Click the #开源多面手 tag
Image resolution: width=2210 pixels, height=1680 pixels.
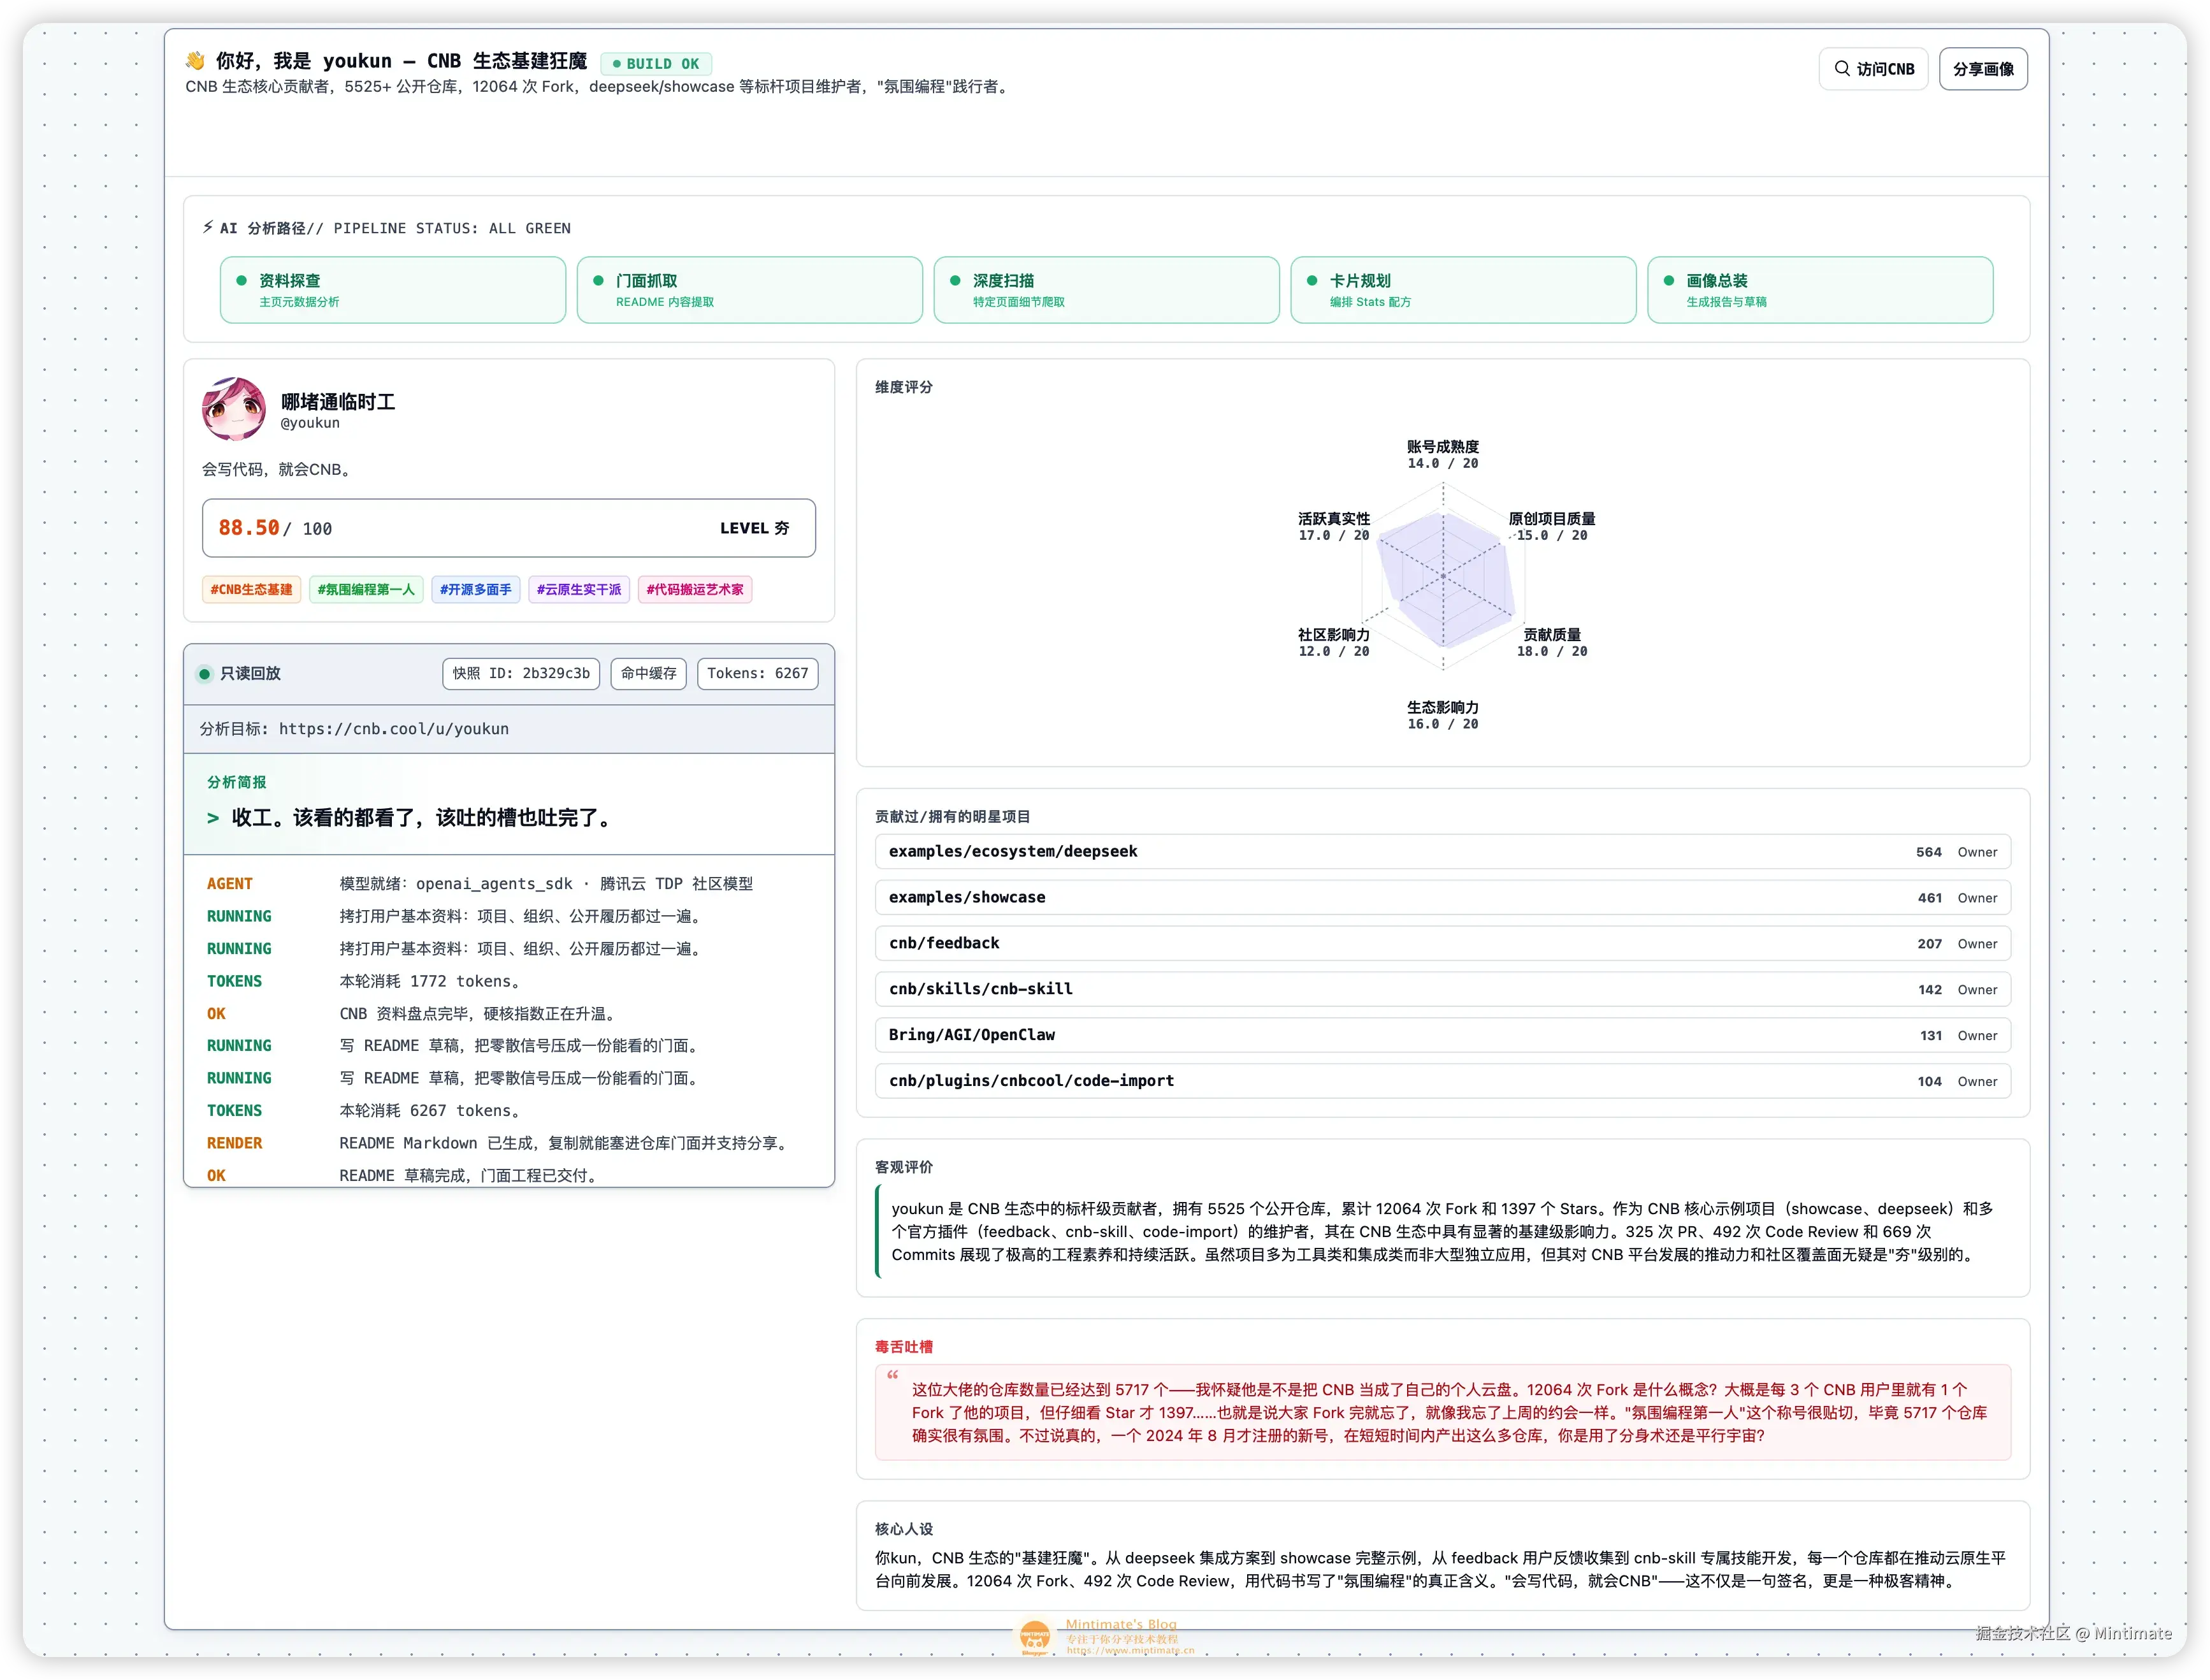pyautogui.click(x=476, y=590)
